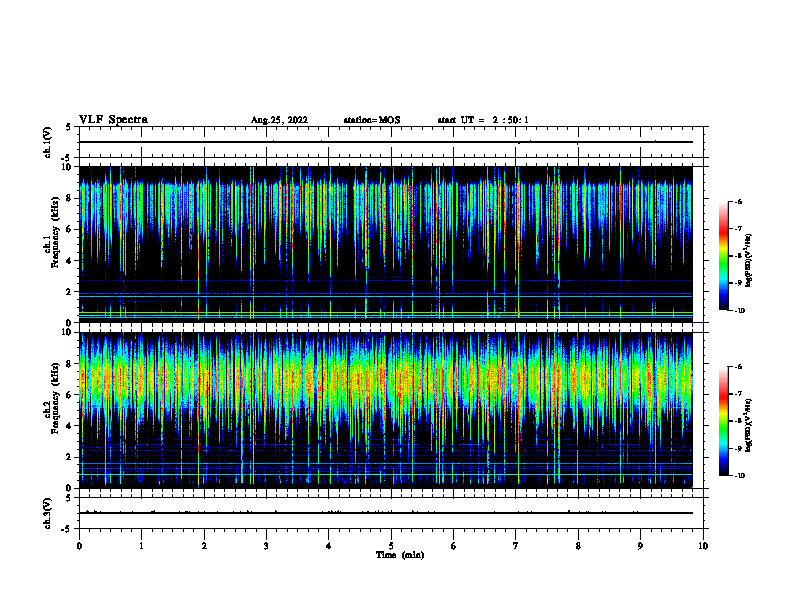Click the ch.1 frequency axis tick "6"
792x612 pixels.
(x=70, y=229)
